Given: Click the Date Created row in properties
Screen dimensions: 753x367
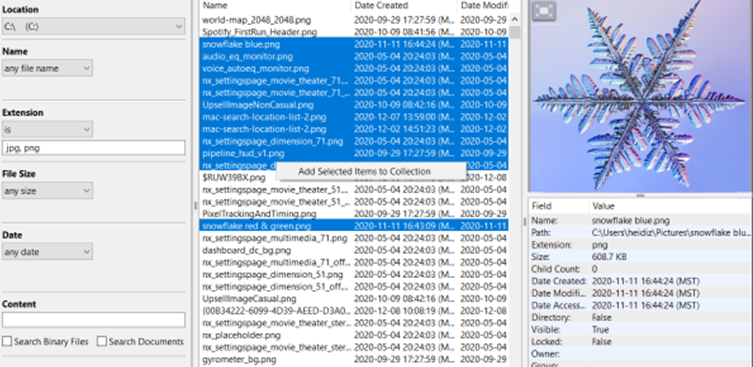Looking at the screenshot, I should click(x=640, y=281).
